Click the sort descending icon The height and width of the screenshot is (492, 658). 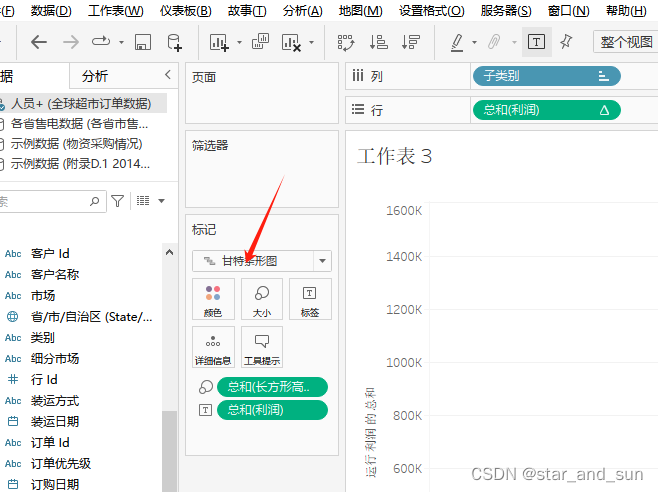point(410,42)
